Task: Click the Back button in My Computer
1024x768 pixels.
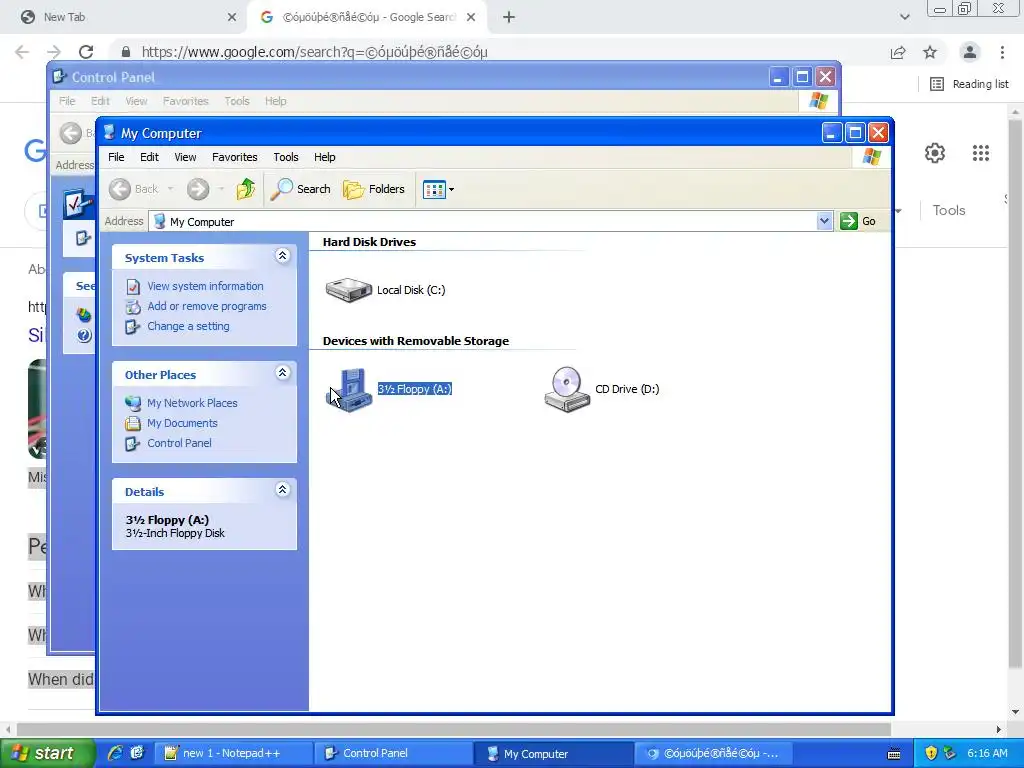Action: click(x=134, y=189)
